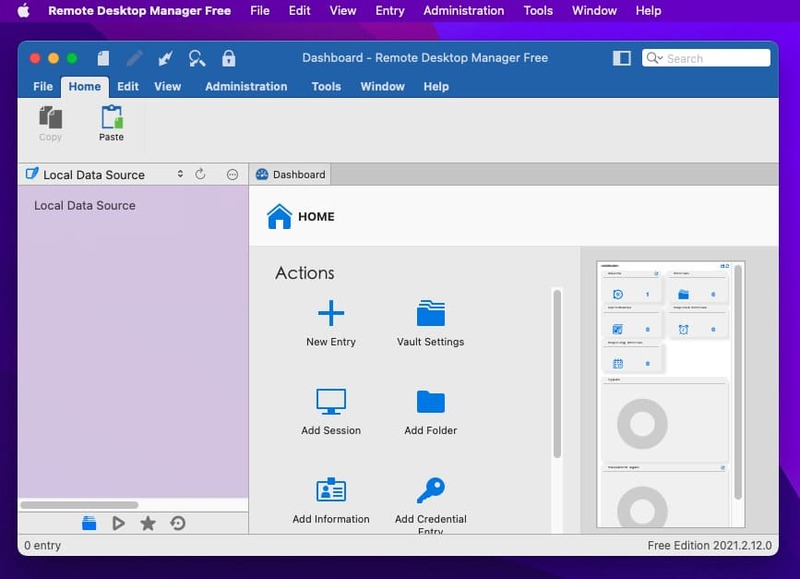Open the View ribbon tab
The height and width of the screenshot is (579, 800).
pyautogui.click(x=167, y=87)
